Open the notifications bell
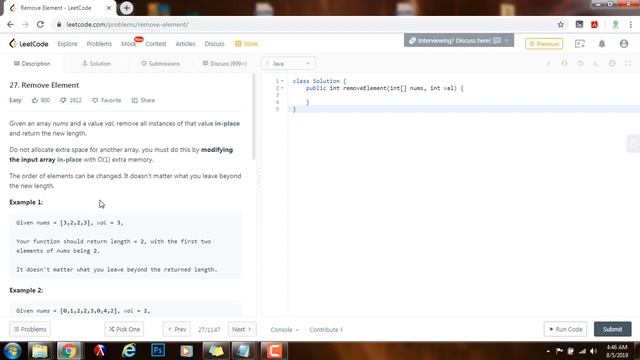Screen dimensions: 640x360 pos(602,44)
